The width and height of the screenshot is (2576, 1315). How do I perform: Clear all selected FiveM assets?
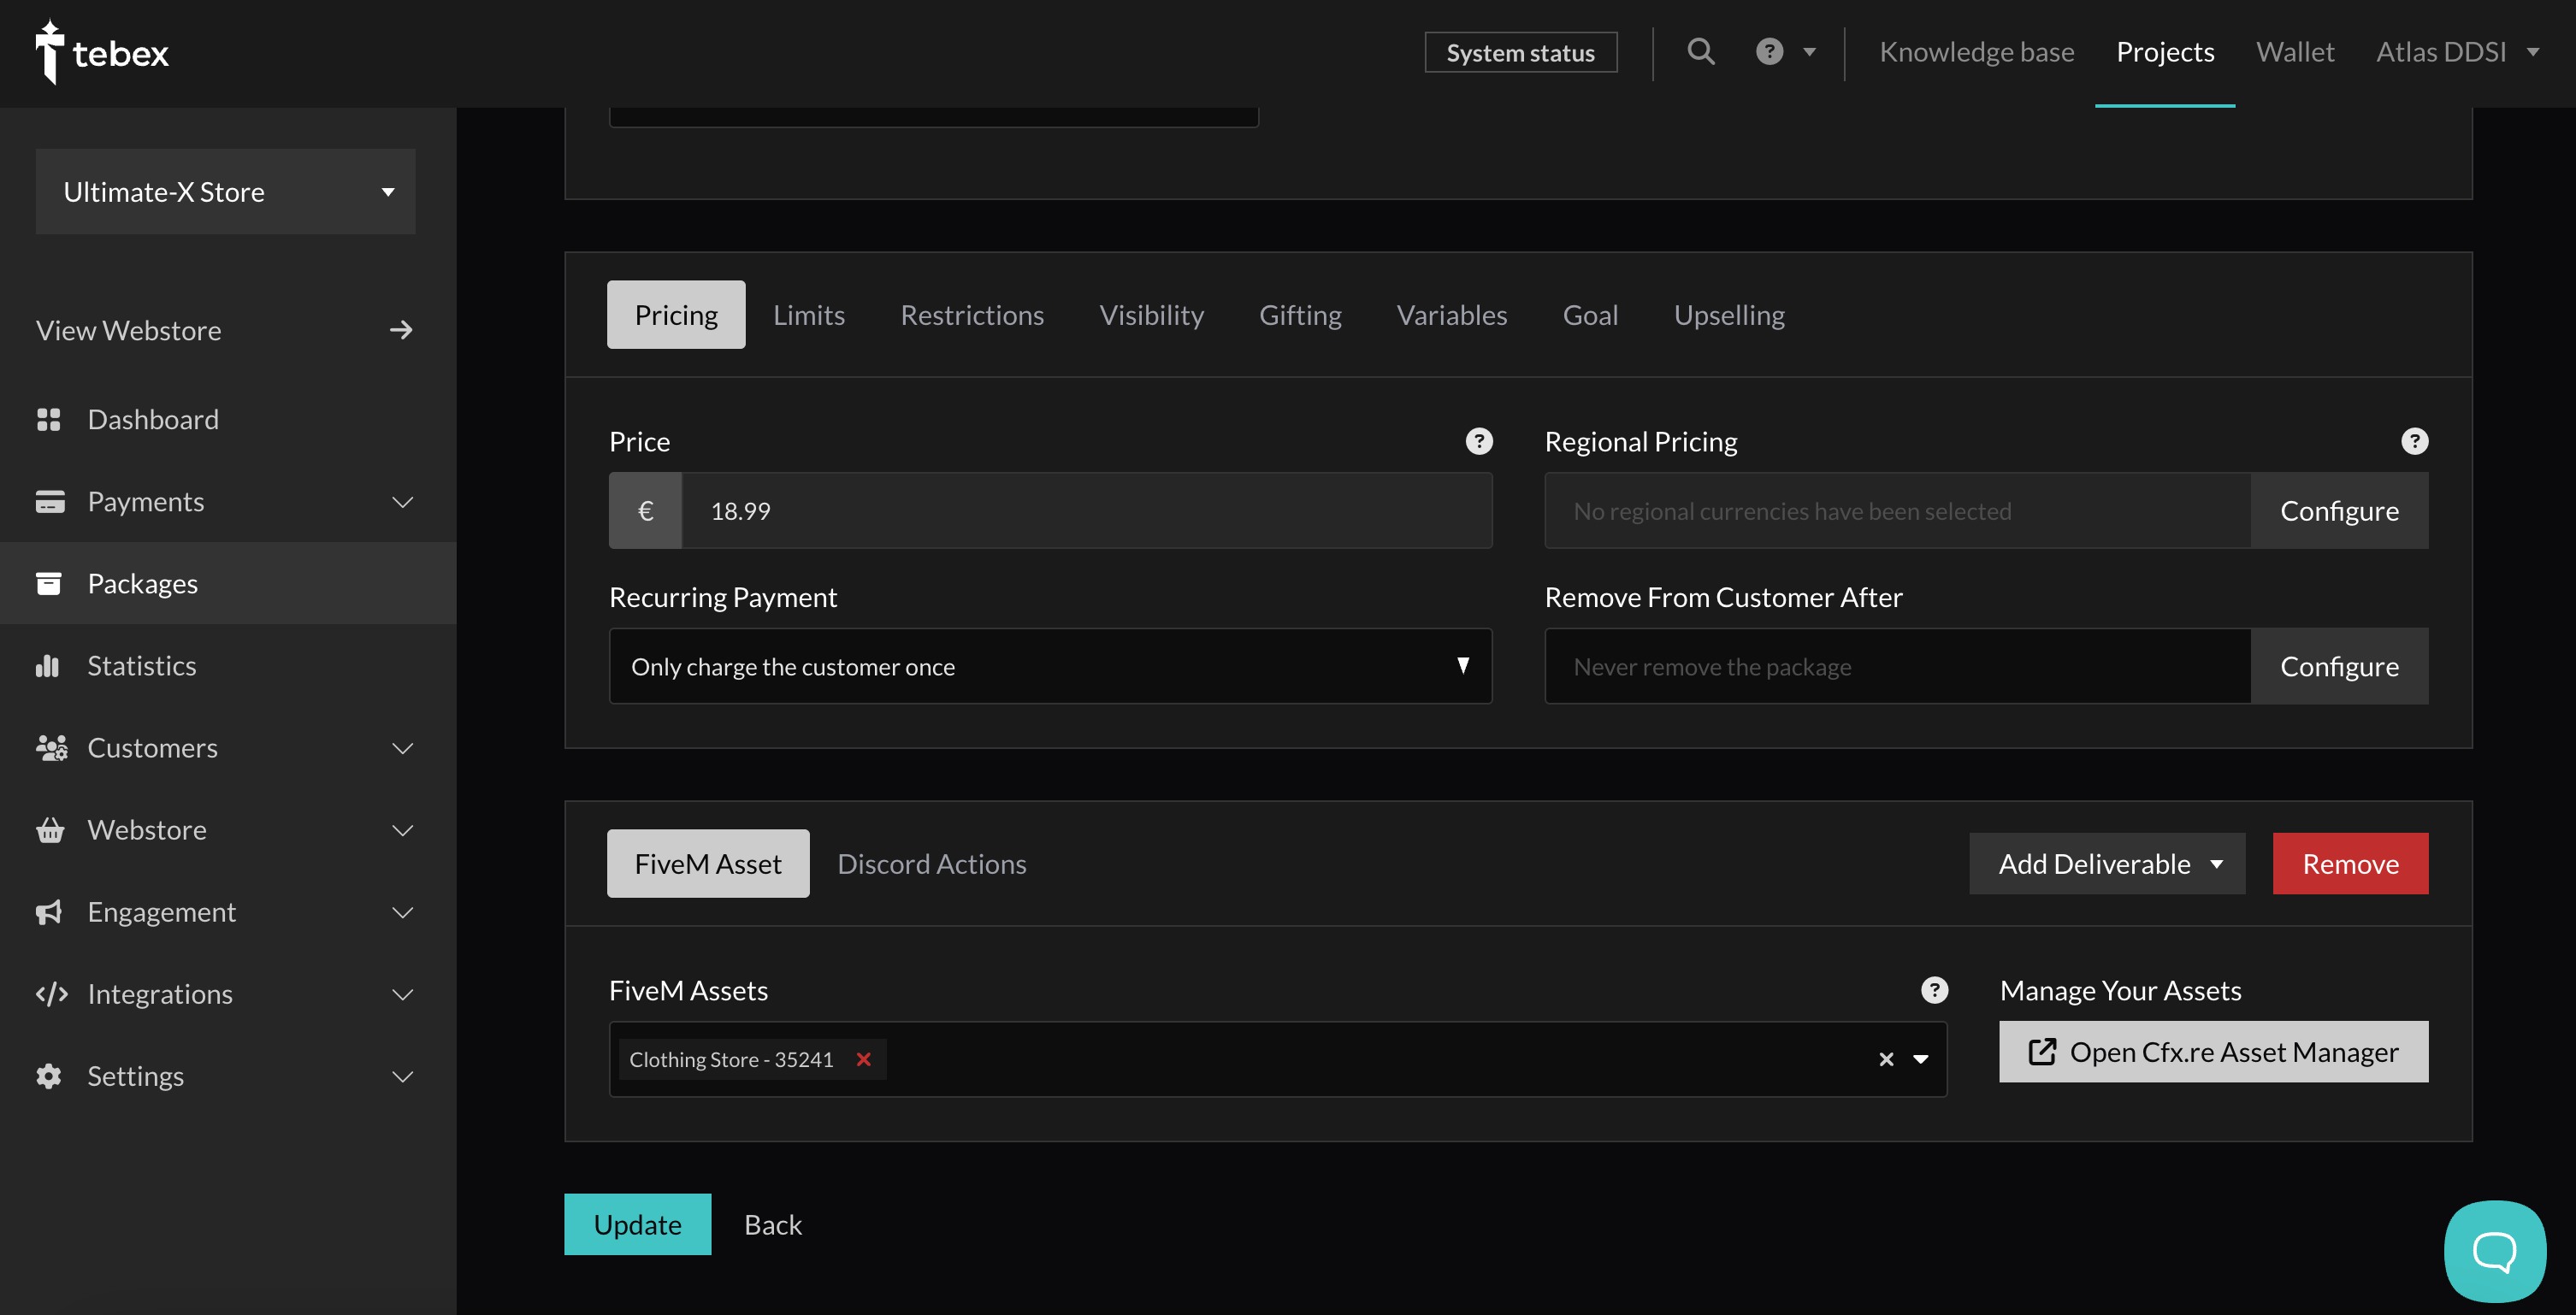tap(1886, 1059)
